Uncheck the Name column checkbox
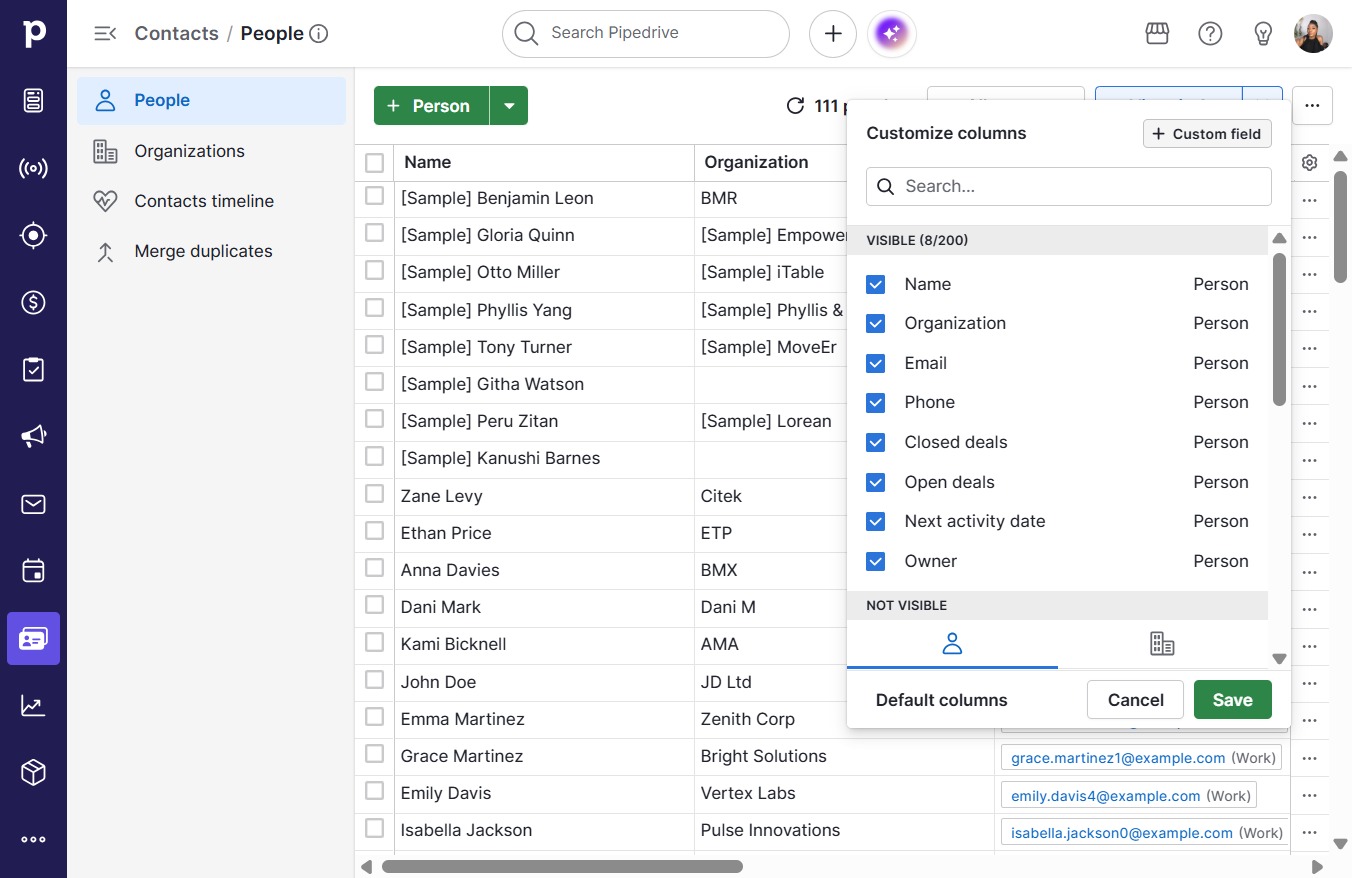 (876, 284)
